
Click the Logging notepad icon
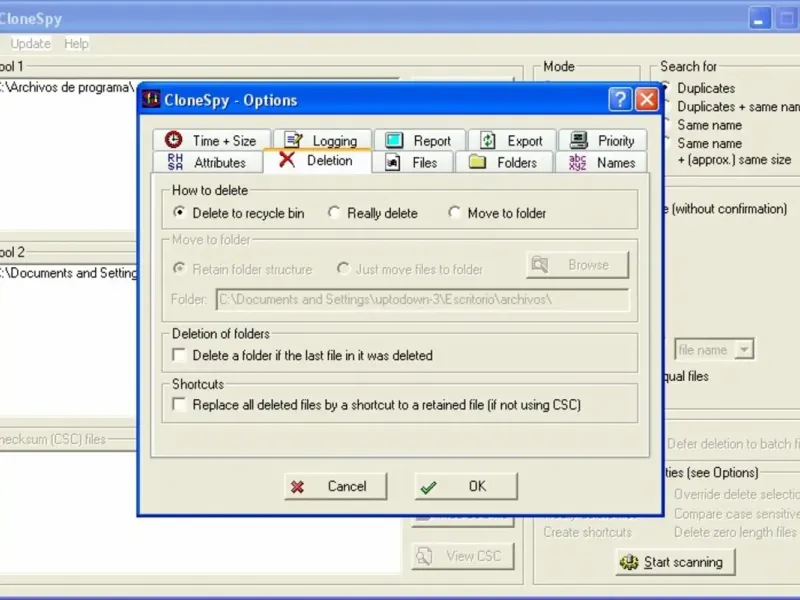coord(294,139)
